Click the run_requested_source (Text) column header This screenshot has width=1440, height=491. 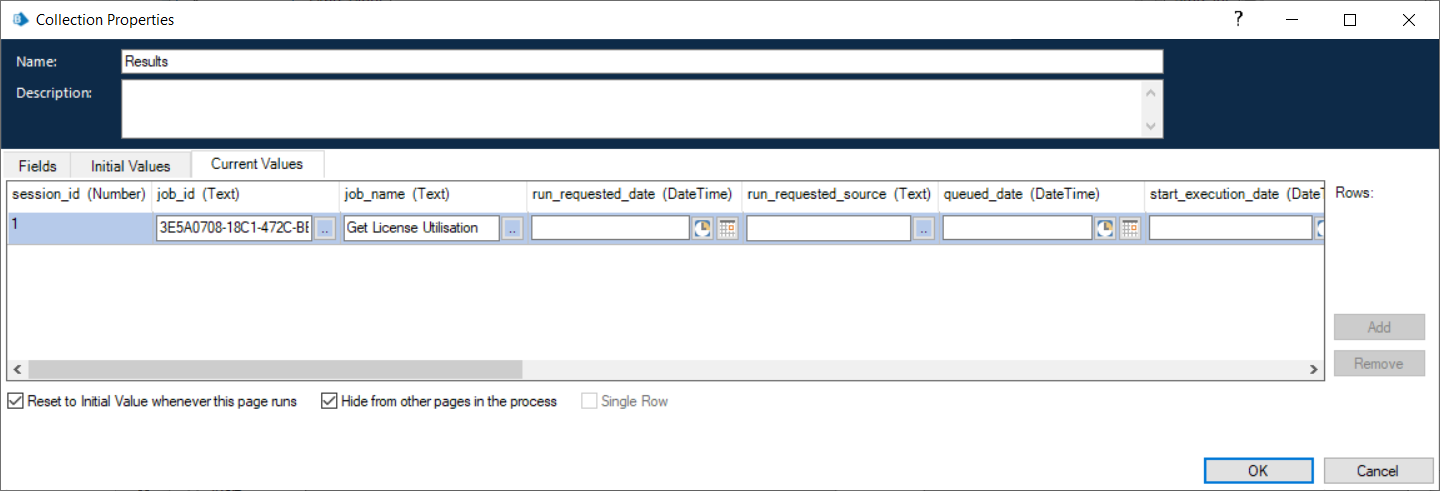click(841, 194)
